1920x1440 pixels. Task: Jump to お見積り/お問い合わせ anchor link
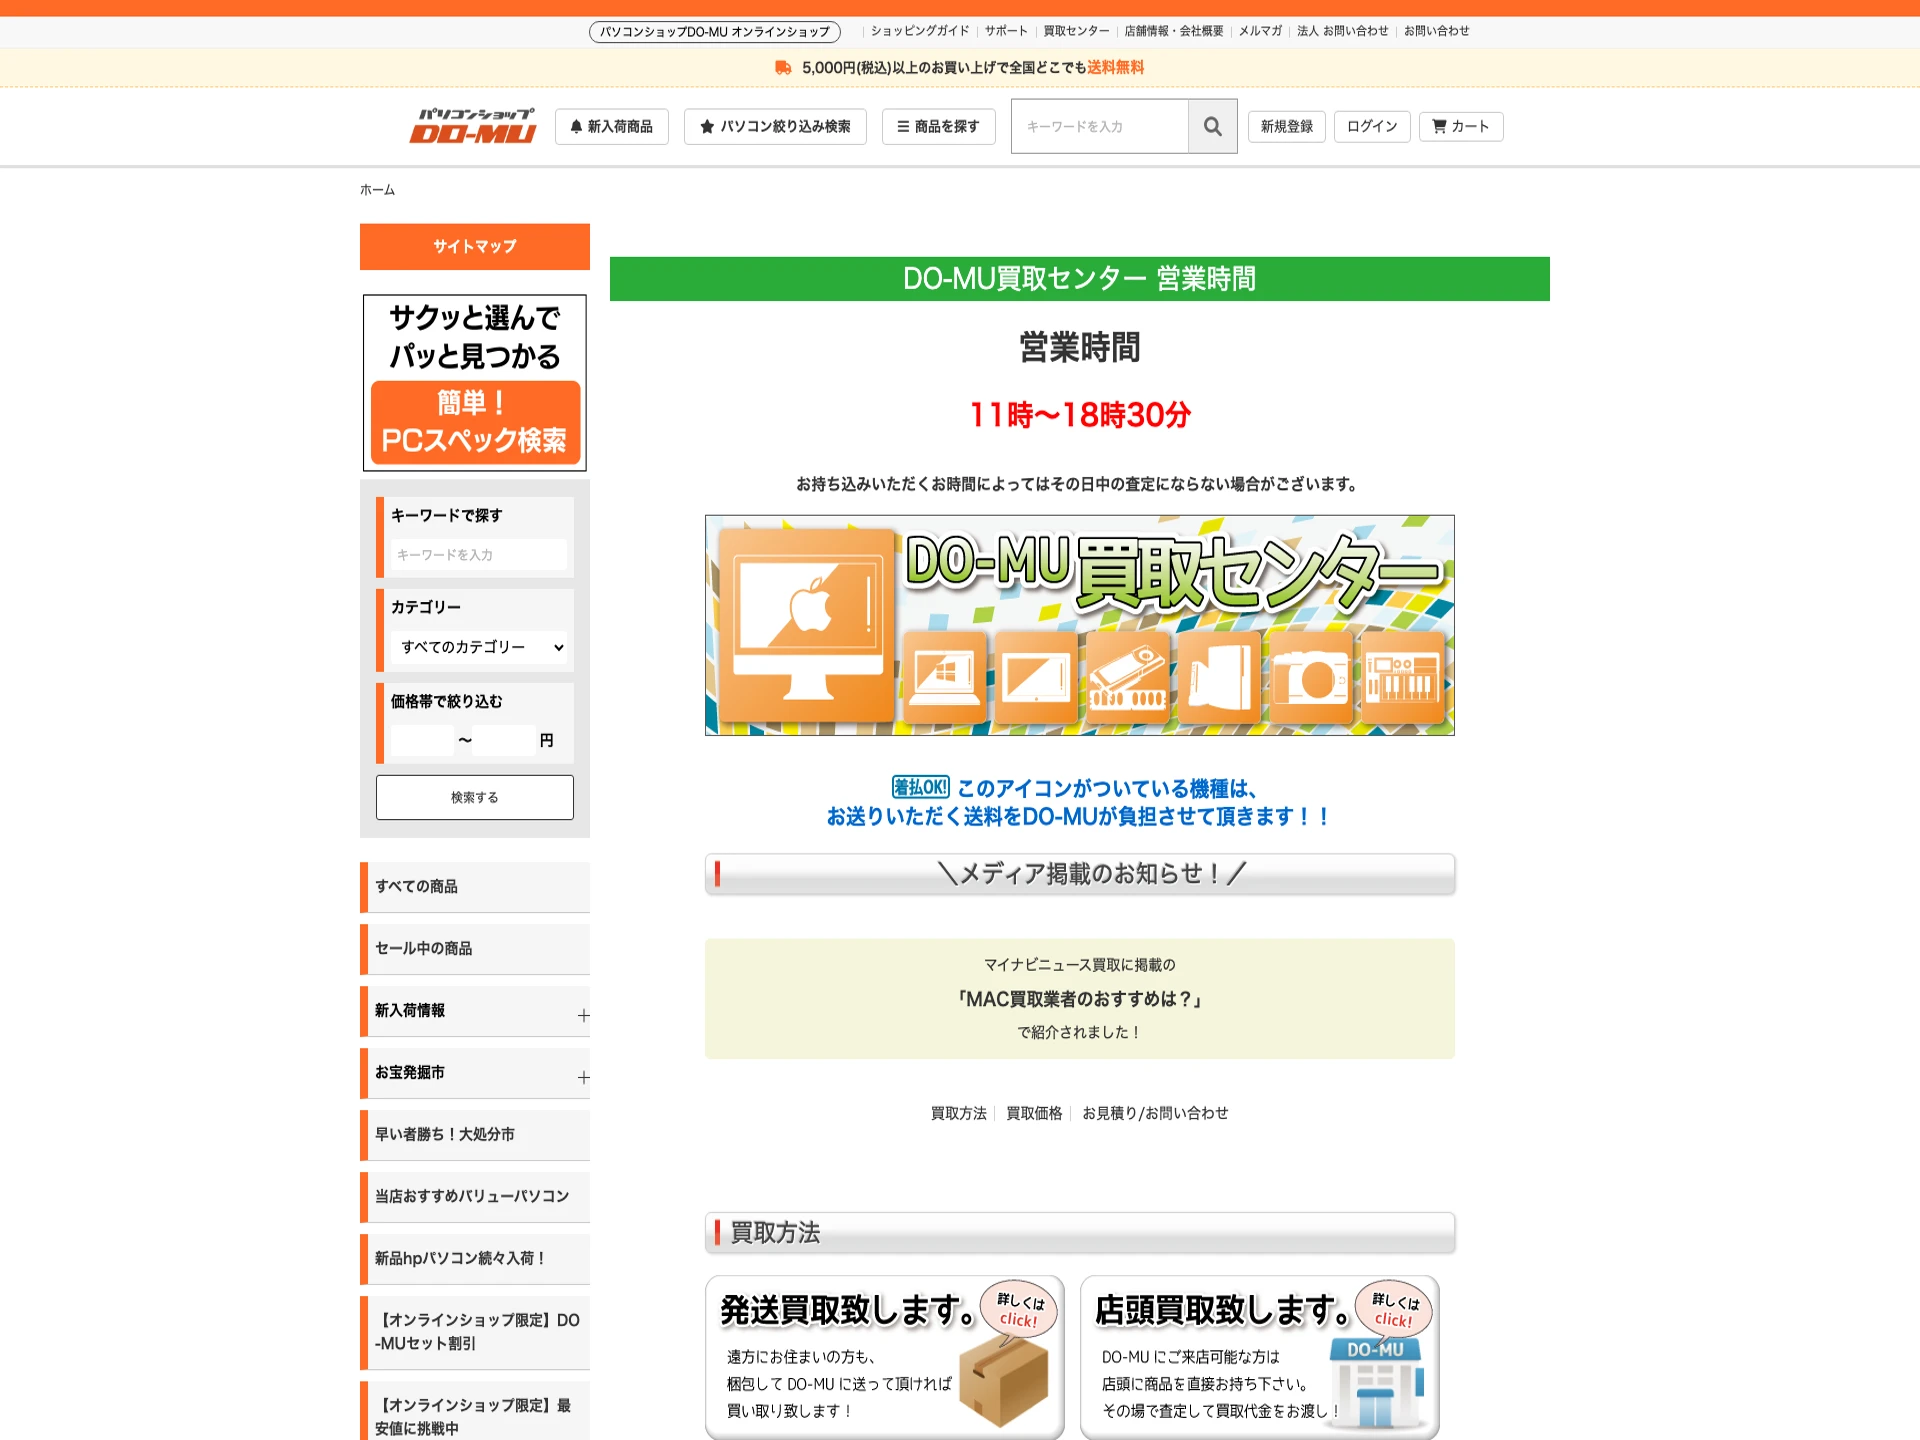tap(1155, 1113)
